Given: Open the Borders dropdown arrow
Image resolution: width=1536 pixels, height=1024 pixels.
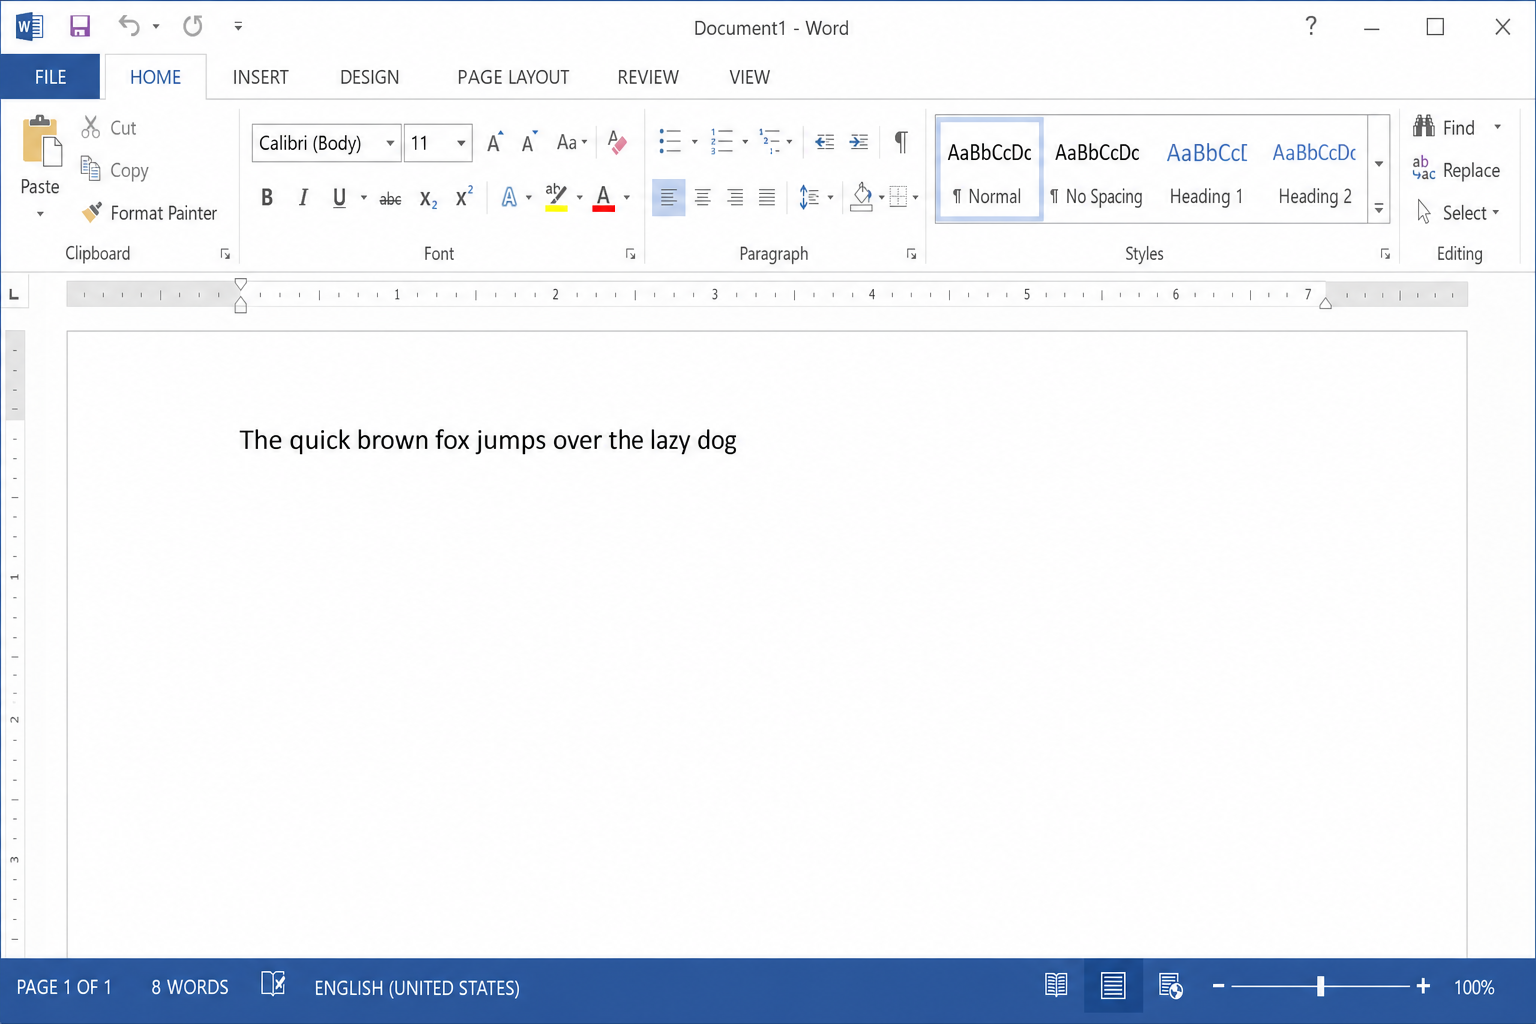Looking at the screenshot, I should click(x=915, y=198).
